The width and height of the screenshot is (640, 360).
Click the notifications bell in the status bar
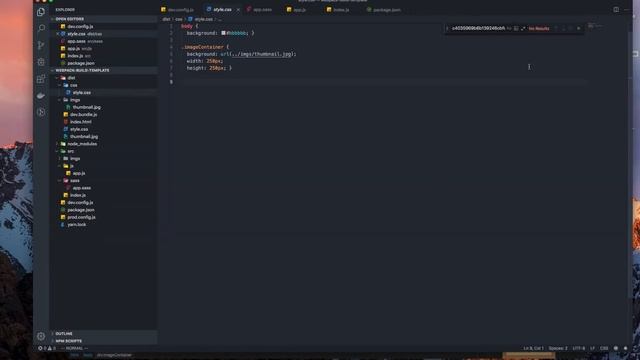625,349
